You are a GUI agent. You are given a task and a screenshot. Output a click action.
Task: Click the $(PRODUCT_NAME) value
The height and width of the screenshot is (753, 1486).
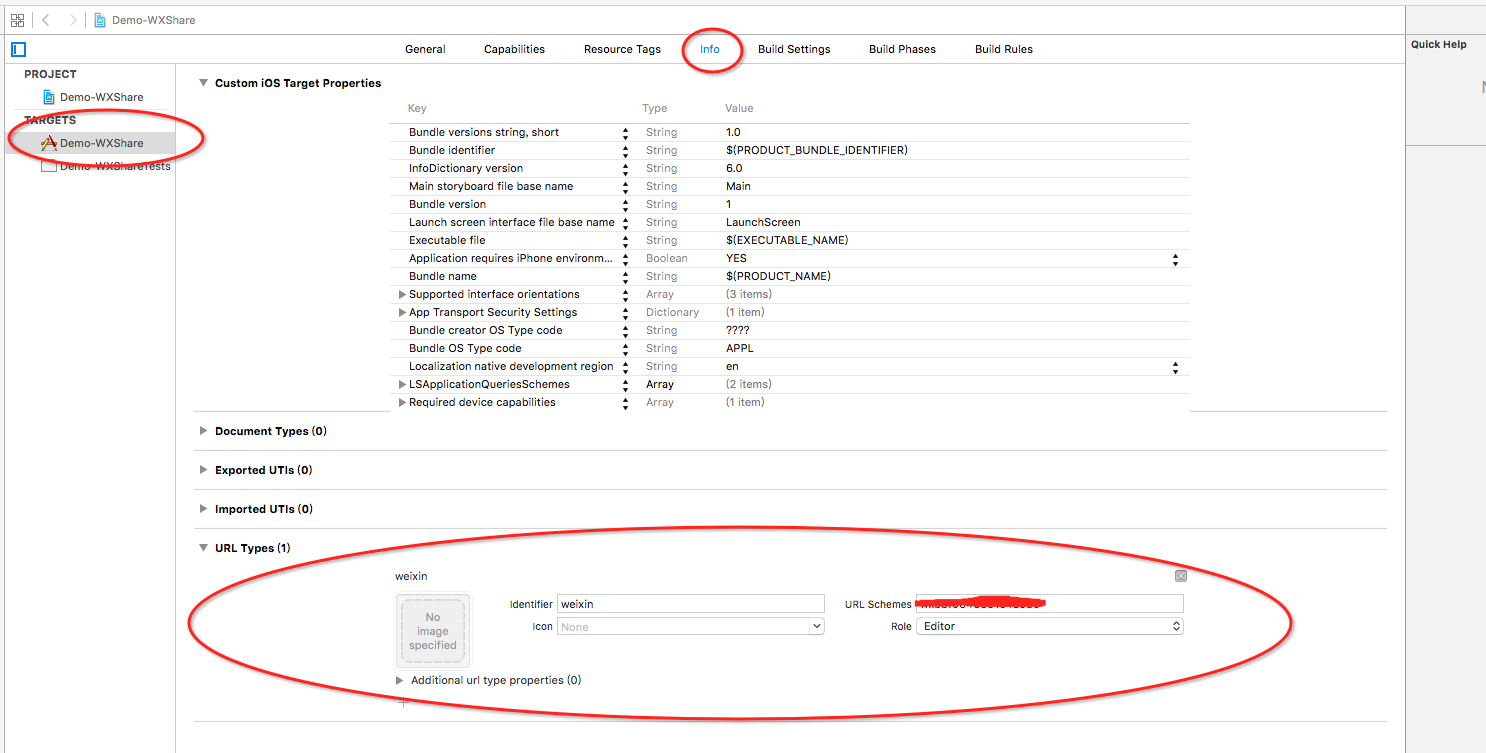click(778, 276)
